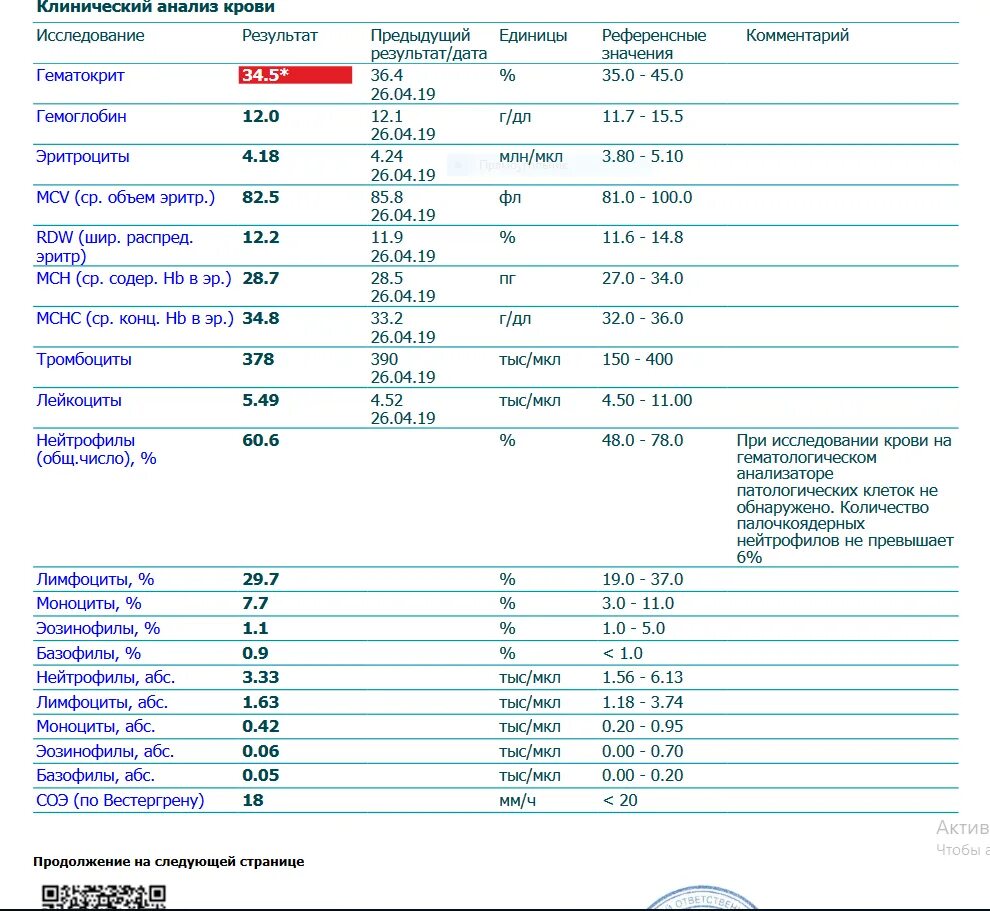The height and width of the screenshot is (911, 990).
Task: Click the Эозинофилы, абс. label
Action: pos(105,752)
